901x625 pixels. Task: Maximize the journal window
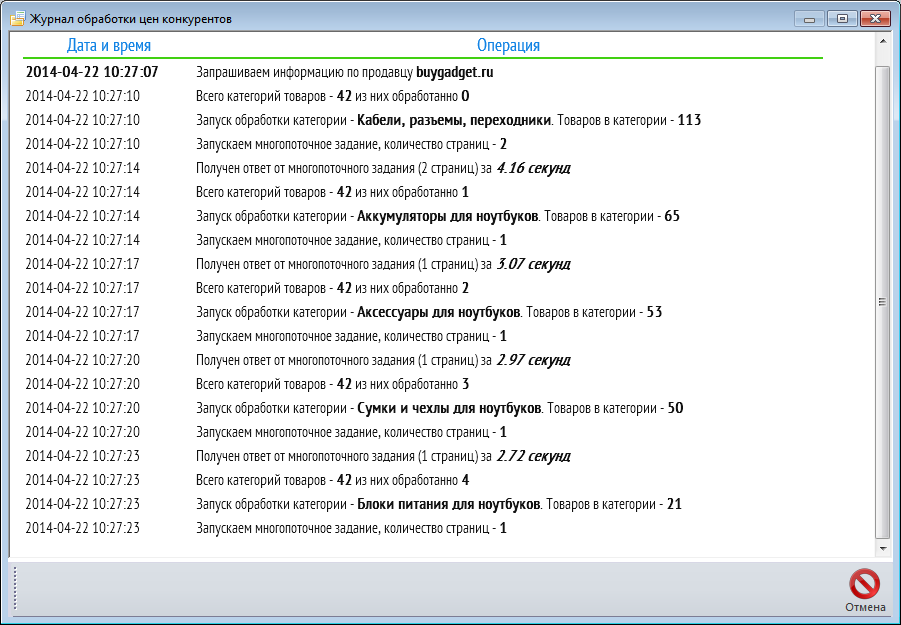coord(842,19)
